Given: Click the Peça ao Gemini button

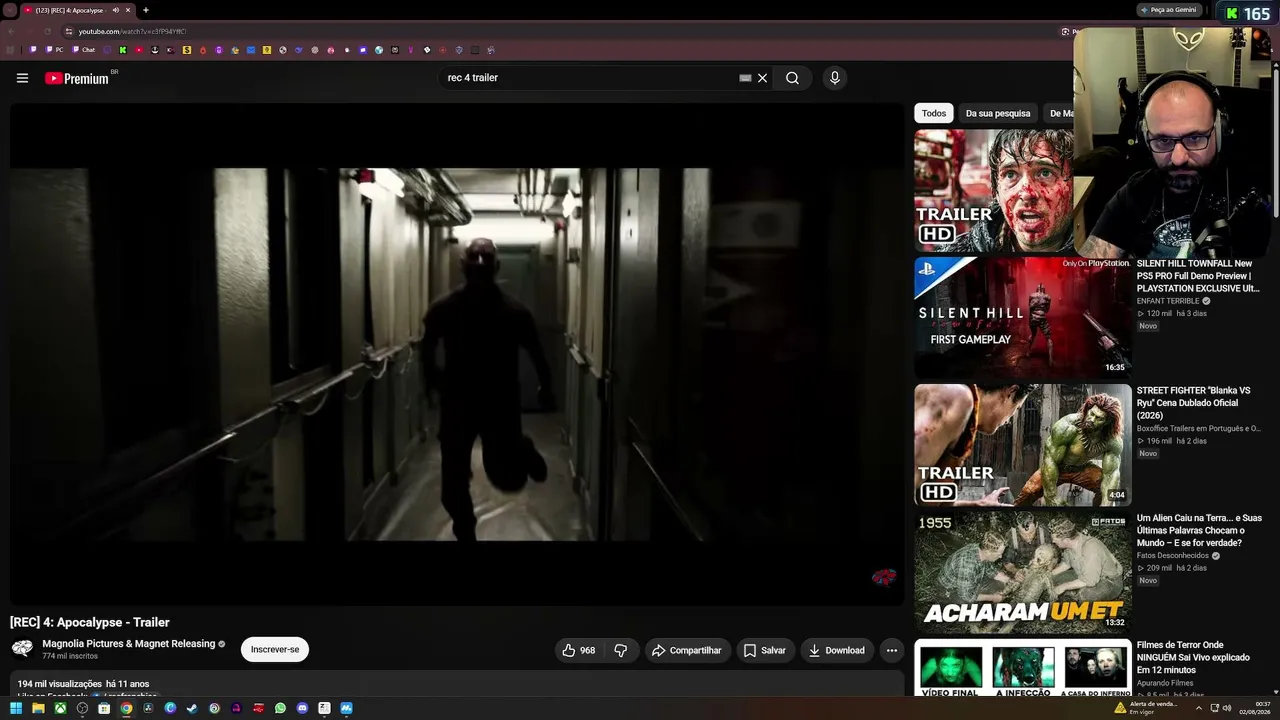Looking at the screenshot, I should point(1170,10).
